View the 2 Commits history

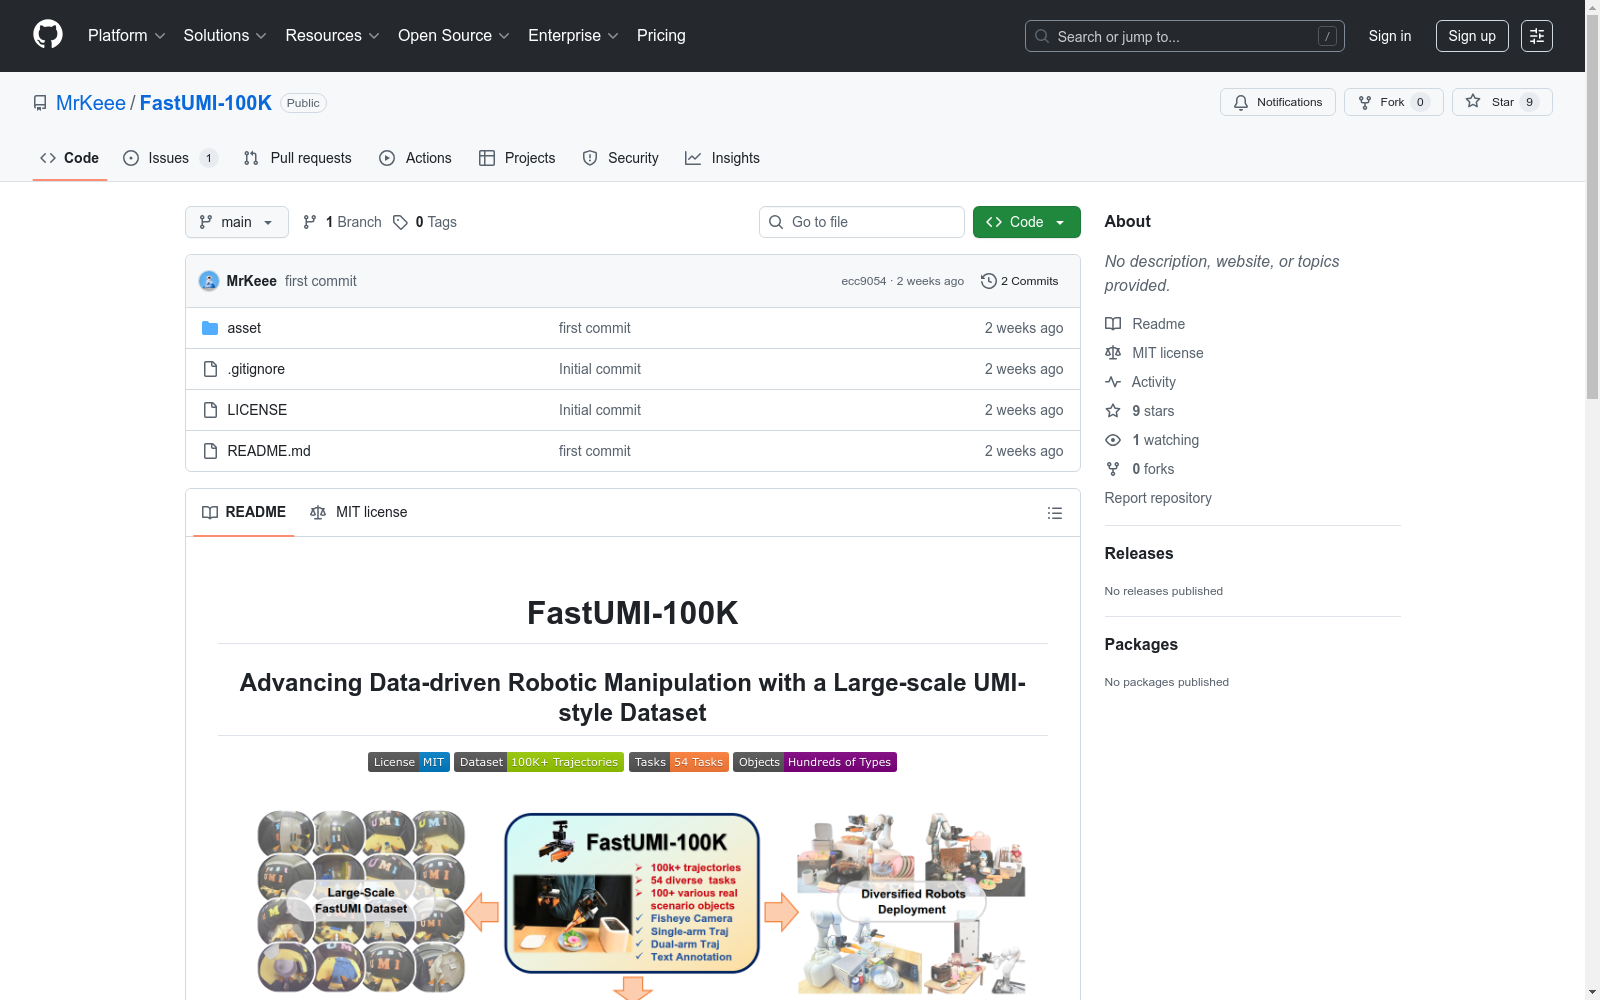[x=1020, y=281]
